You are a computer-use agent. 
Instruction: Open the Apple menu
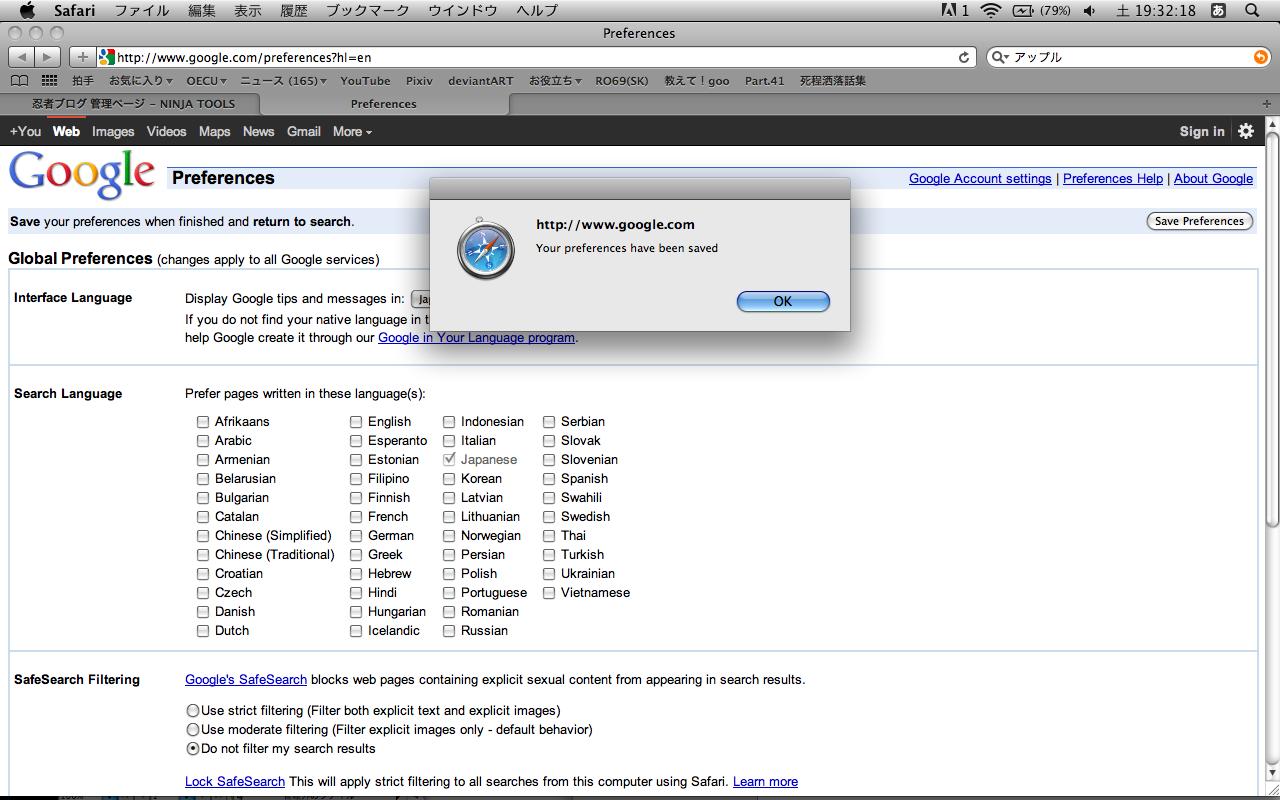27,11
